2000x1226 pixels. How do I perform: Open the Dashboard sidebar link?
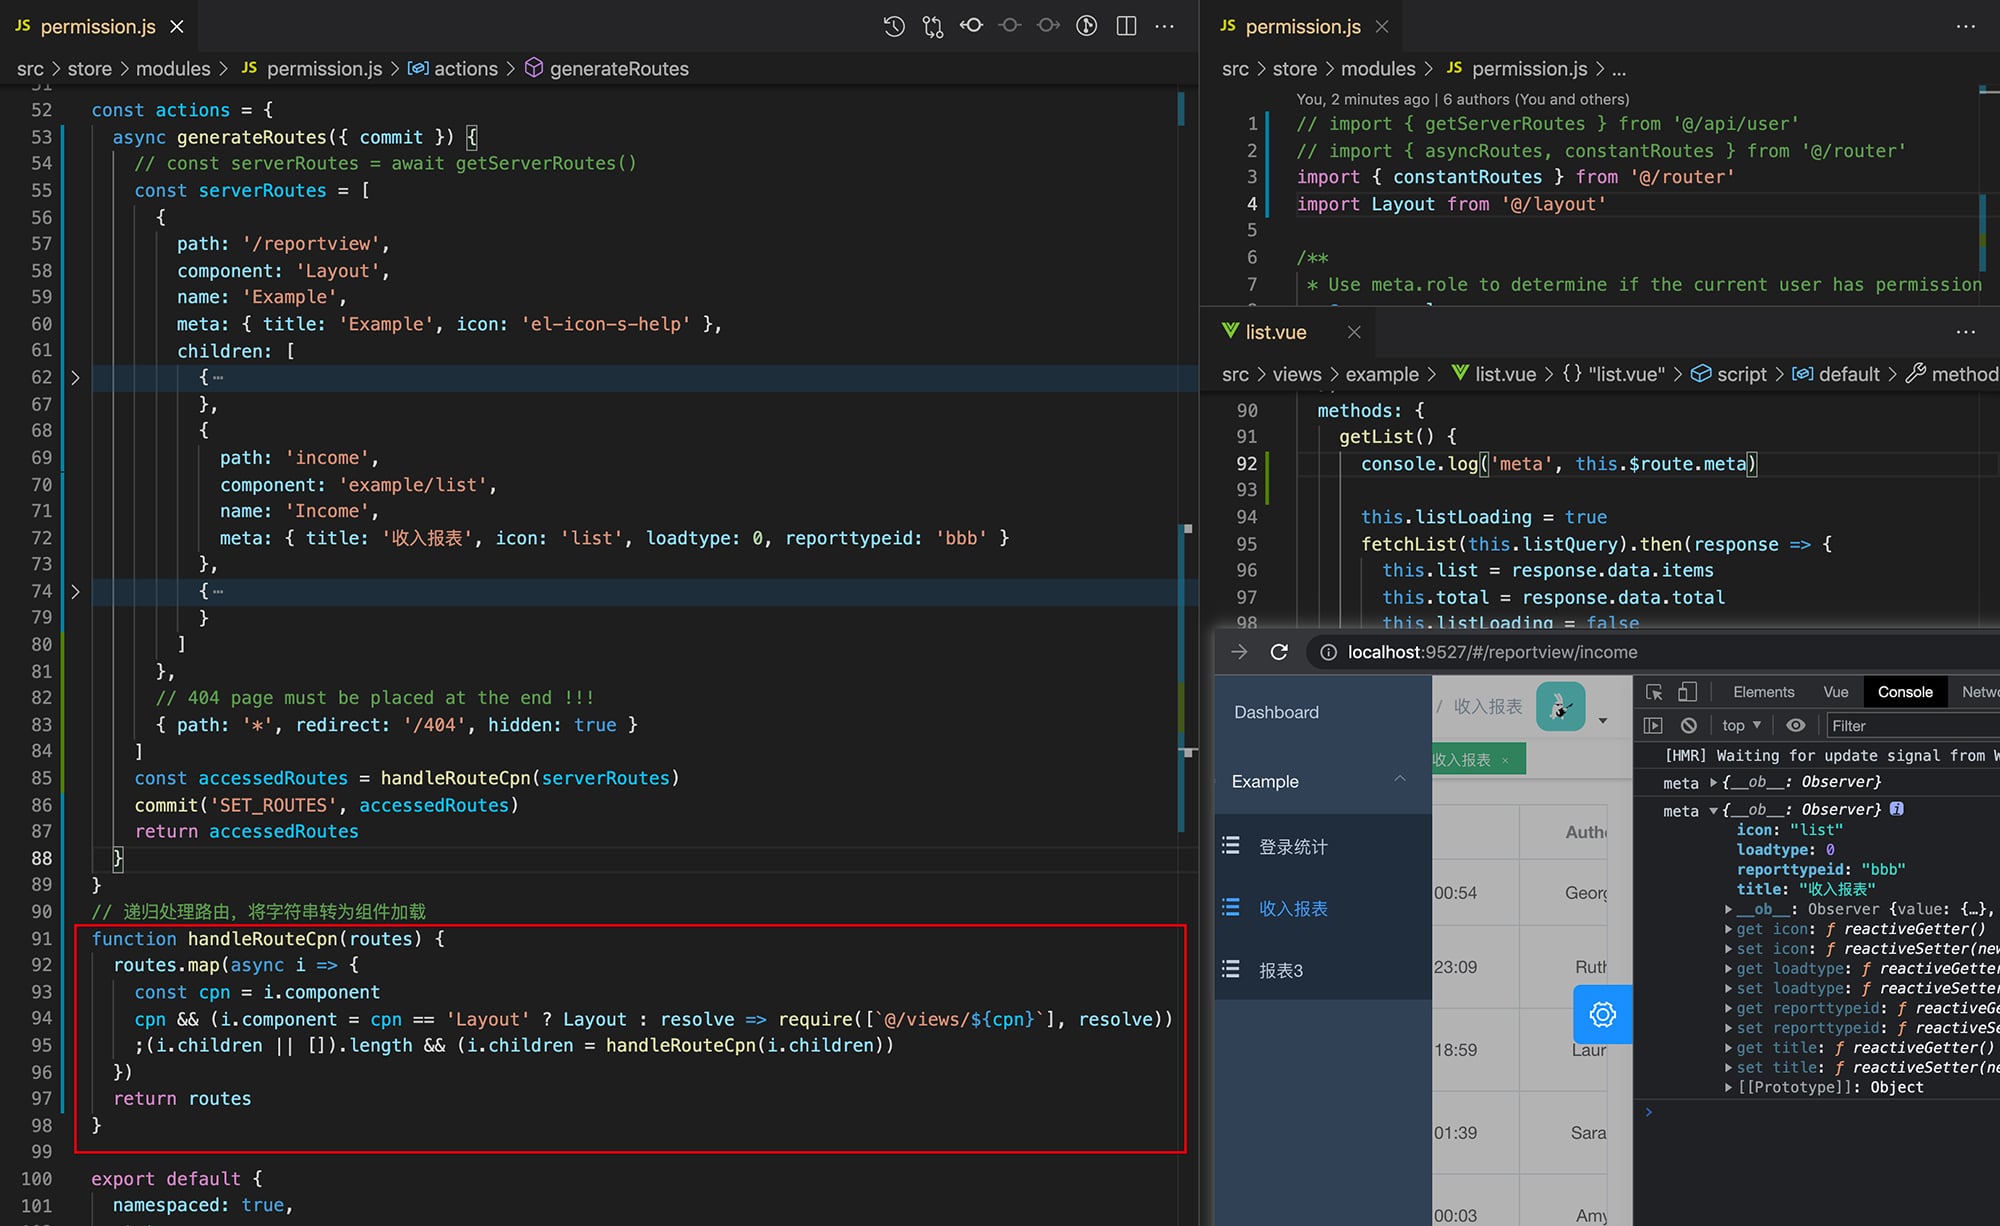click(1276, 711)
